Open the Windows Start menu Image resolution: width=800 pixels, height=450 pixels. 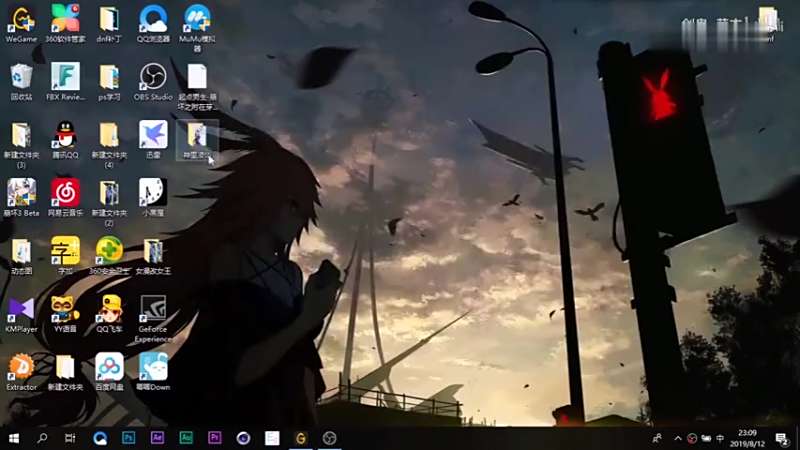point(14,438)
